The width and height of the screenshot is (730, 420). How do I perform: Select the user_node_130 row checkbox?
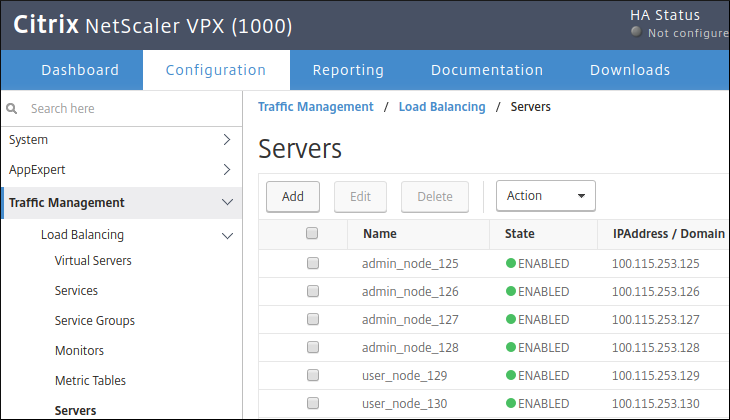tap(312, 404)
